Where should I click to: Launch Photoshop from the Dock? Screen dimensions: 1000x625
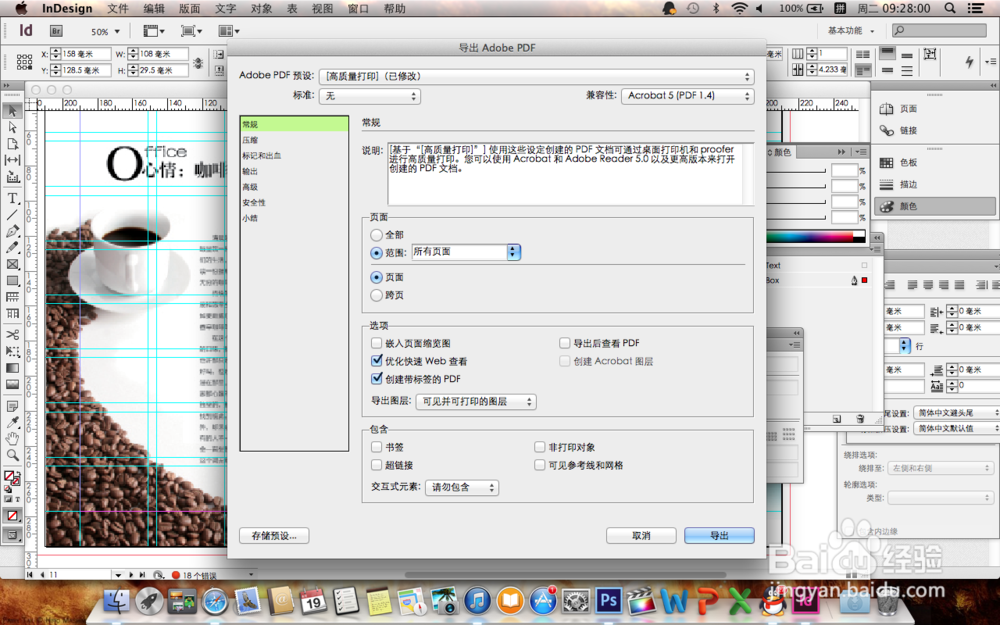[x=608, y=600]
